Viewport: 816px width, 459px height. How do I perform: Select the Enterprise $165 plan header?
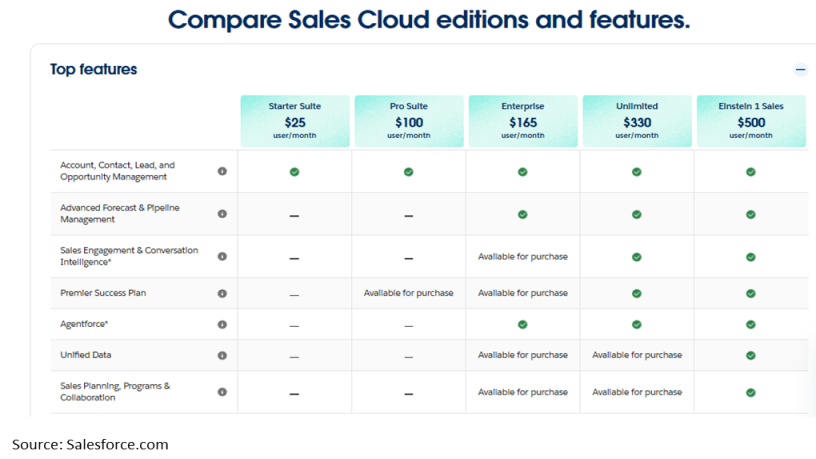pyautogui.click(x=523, y=121)
